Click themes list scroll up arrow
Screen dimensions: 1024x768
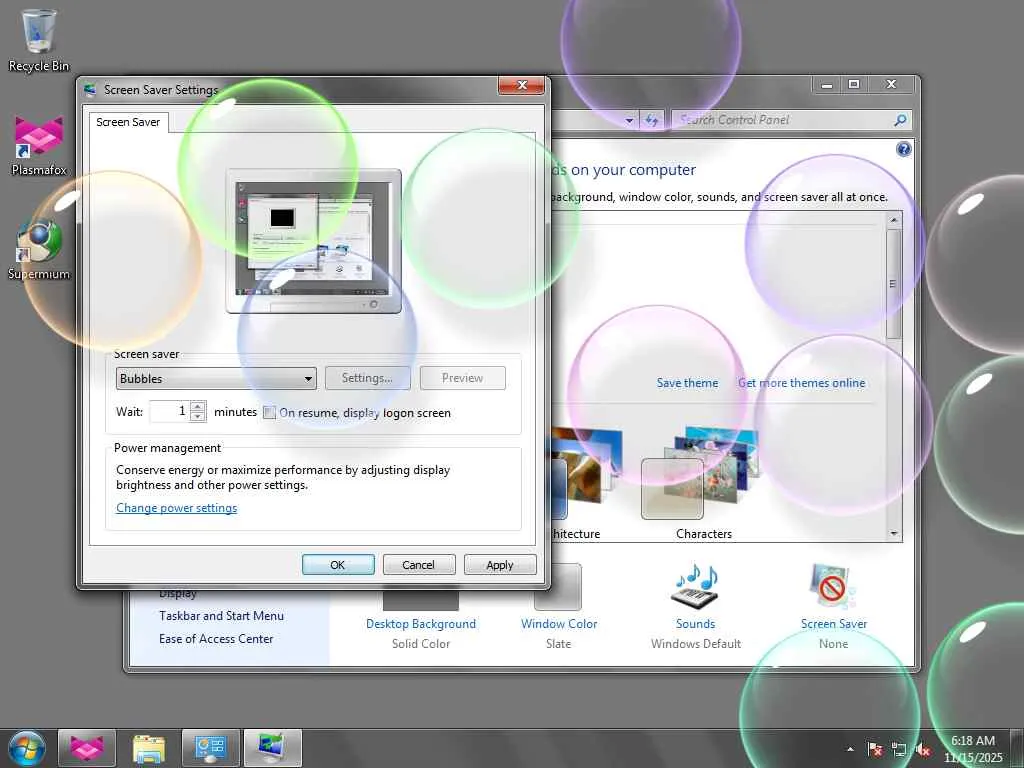(893, 220)
